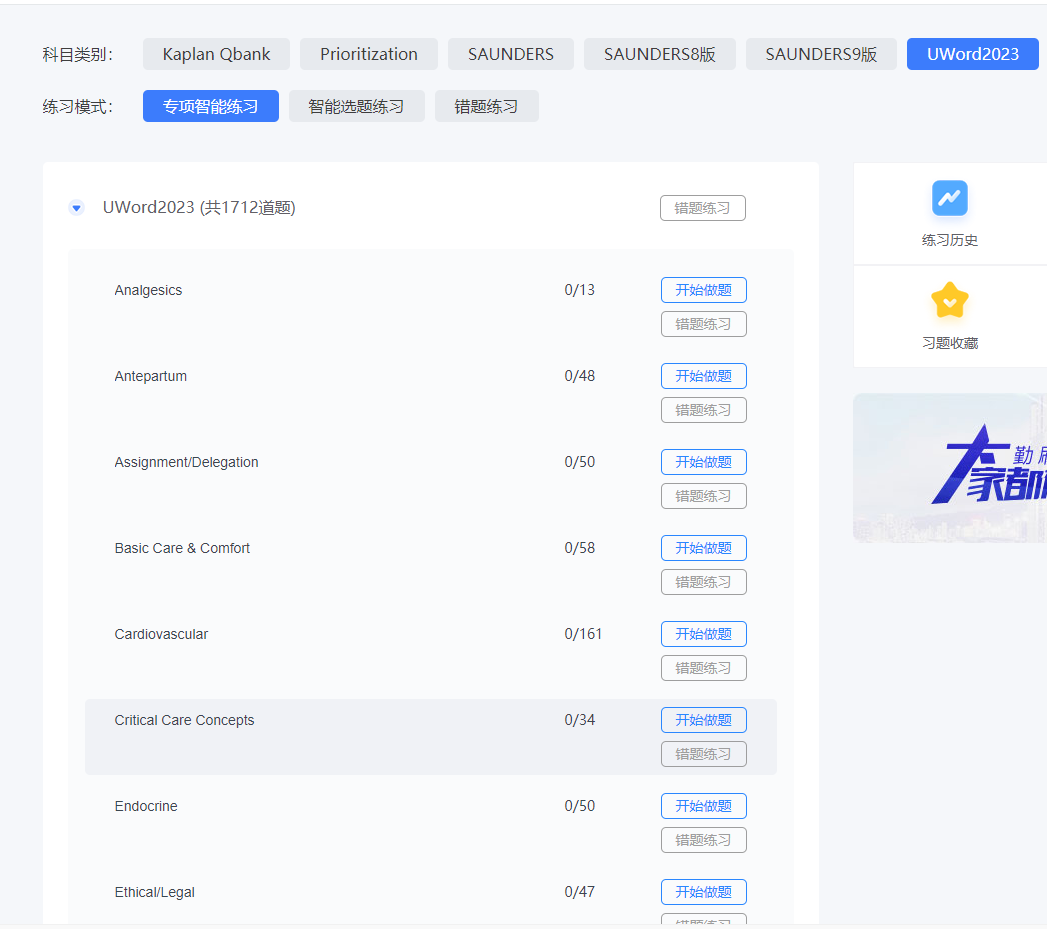Open the promotional banner image
Viewport: 1047px width, 929px height.
point(950,468)
